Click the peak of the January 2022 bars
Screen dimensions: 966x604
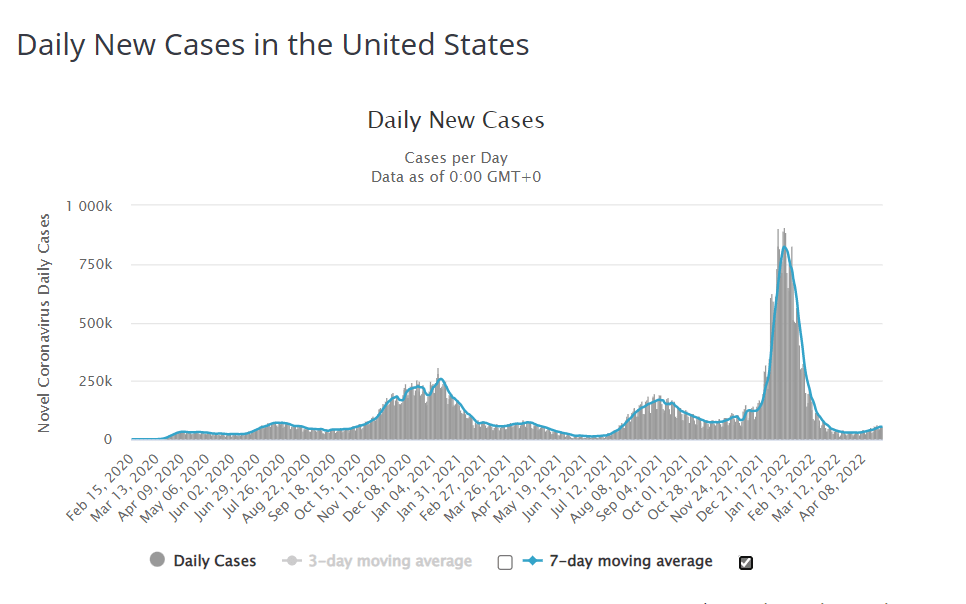click(784, 231)
